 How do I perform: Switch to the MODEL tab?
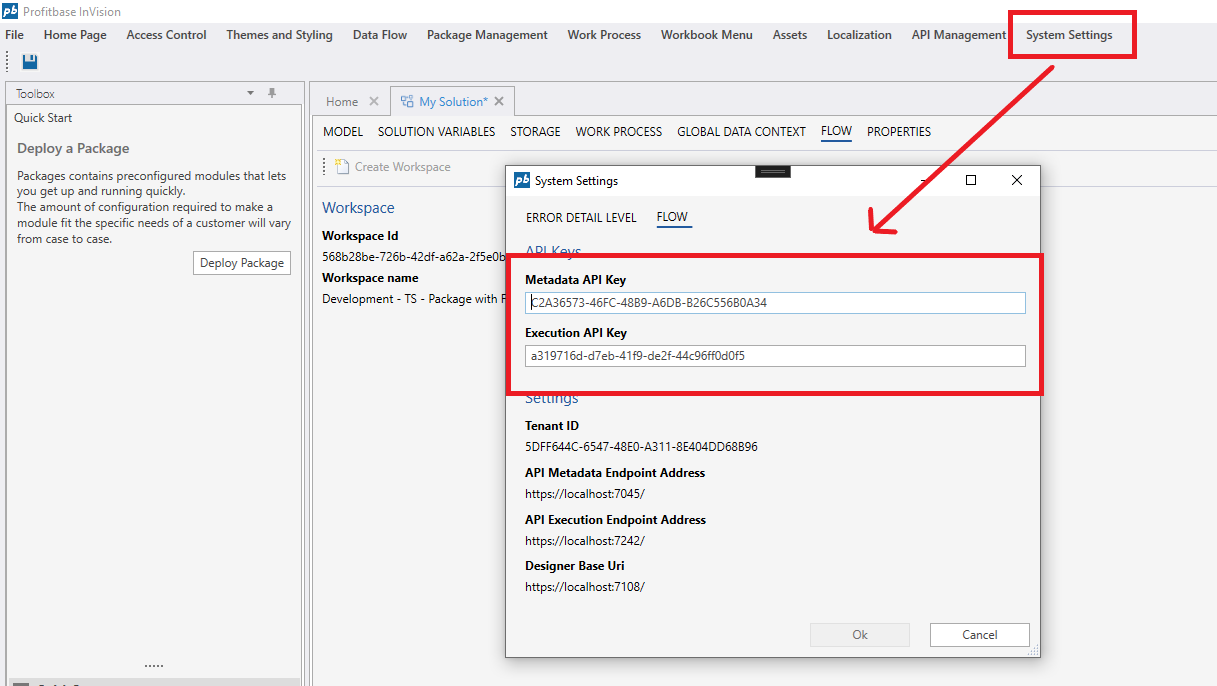343,132
